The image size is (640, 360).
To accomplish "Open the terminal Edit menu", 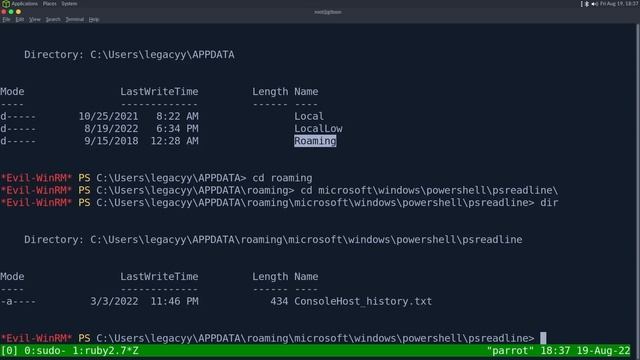I will [20, 19].
